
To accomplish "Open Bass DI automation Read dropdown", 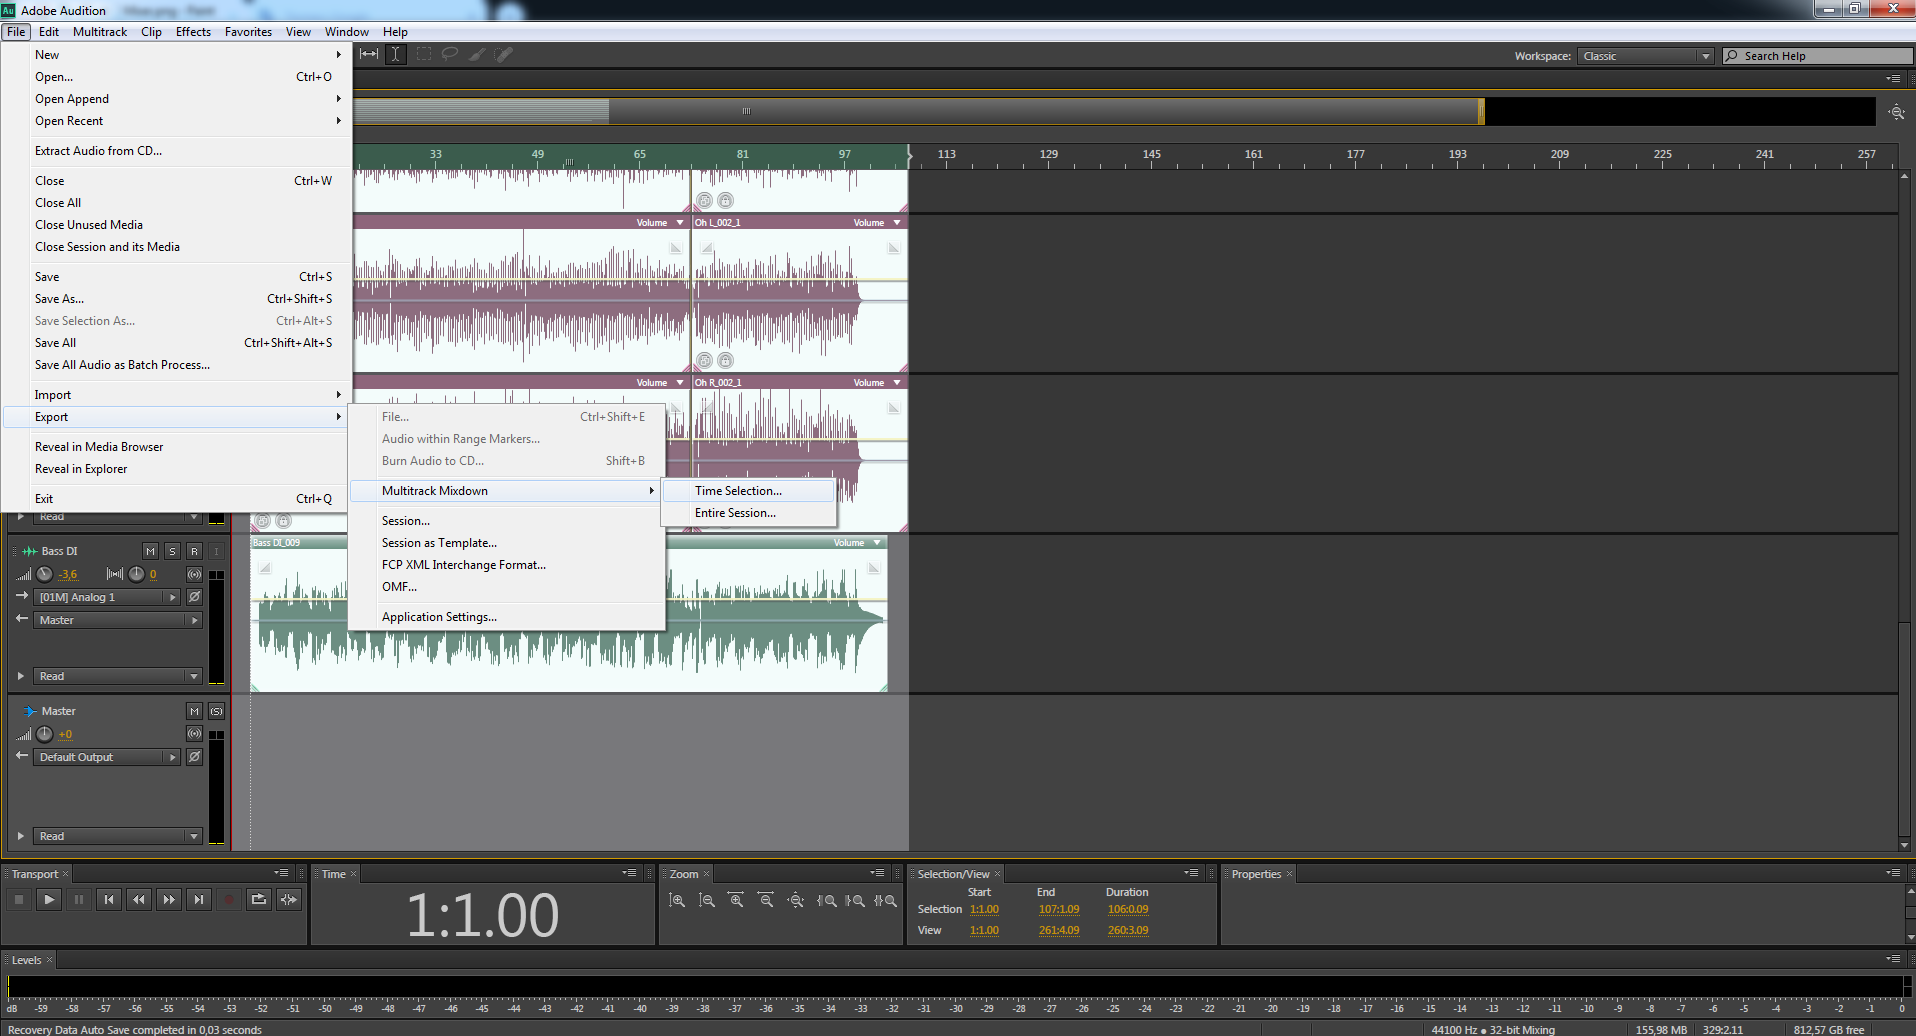I will point(119,676).
